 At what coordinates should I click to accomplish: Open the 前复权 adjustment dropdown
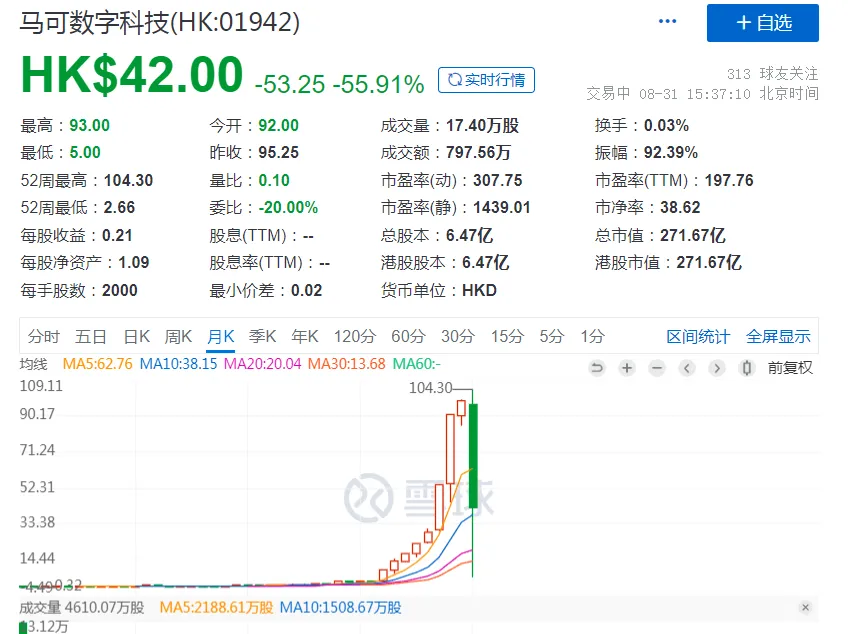coord(790,368)
